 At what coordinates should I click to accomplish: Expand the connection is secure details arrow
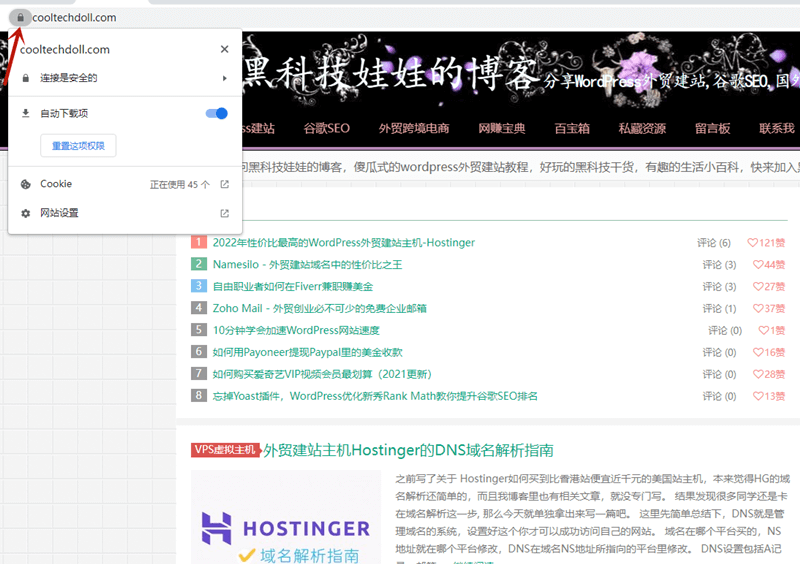tap(224, 78)
